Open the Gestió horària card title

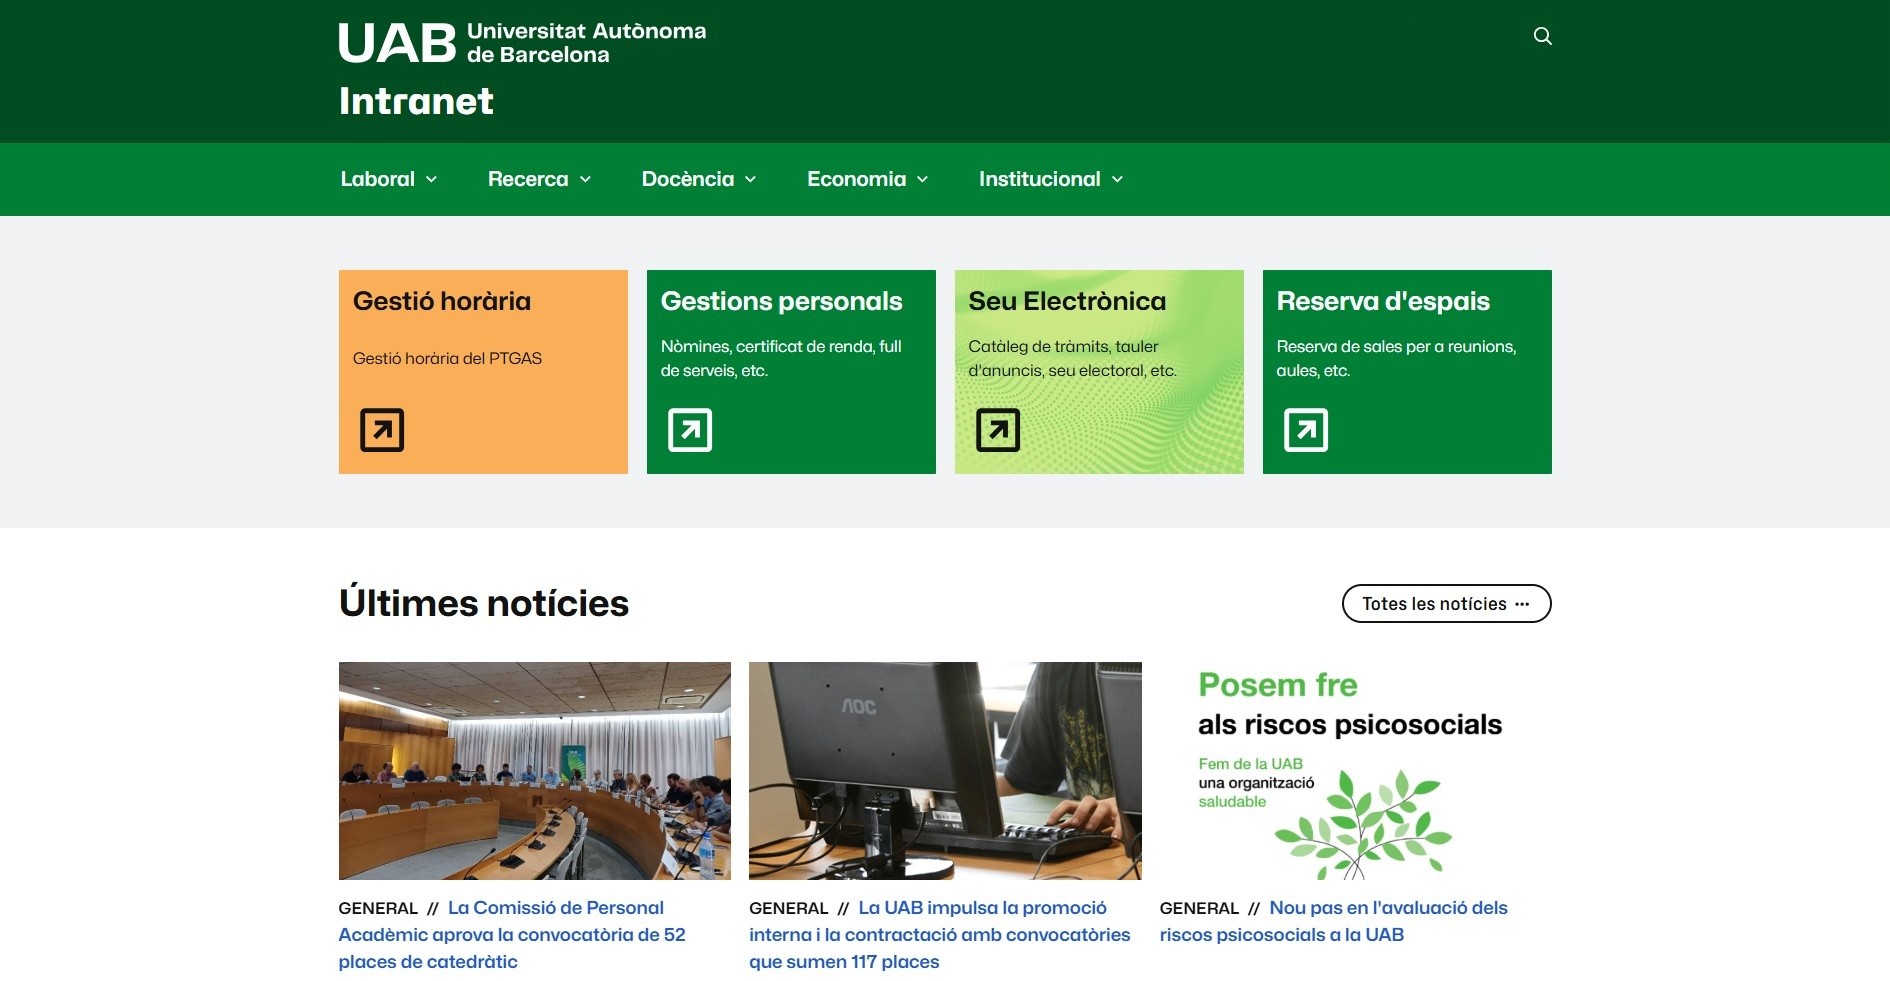click(x=442, y=301)
